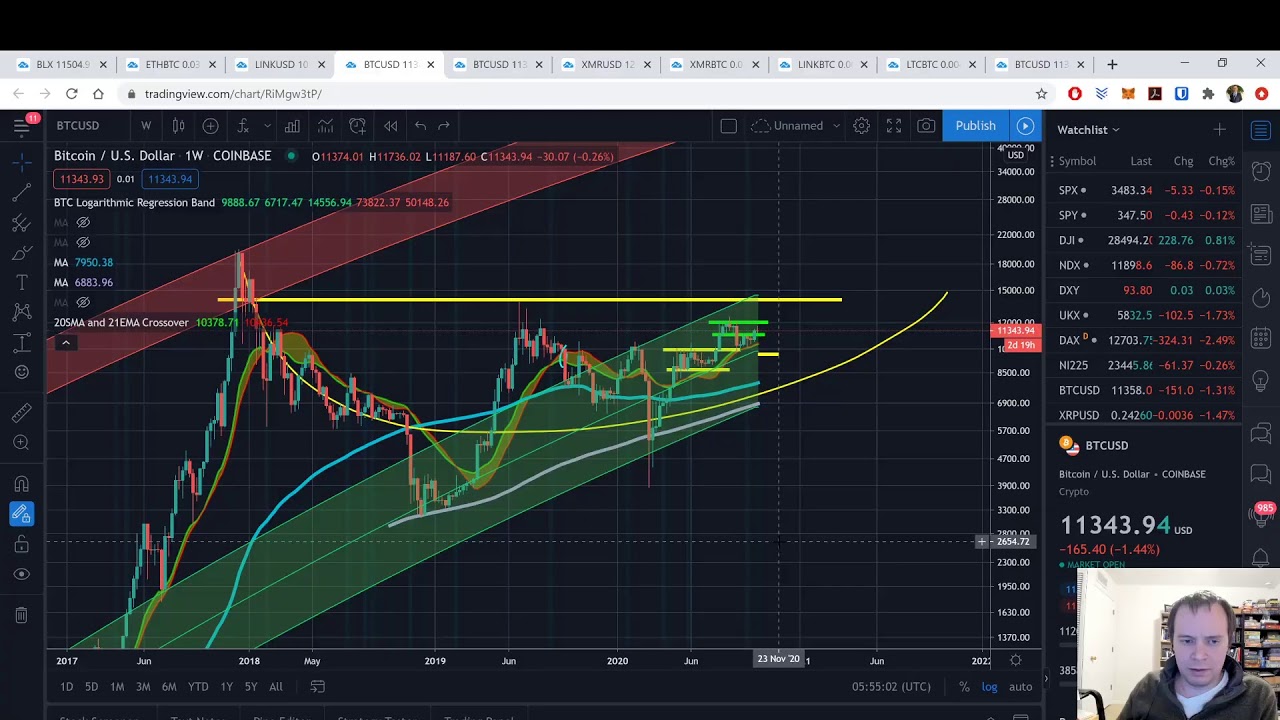Start bar replay mode
This screenshot has height=720, width=1280.
click(391, 125)
